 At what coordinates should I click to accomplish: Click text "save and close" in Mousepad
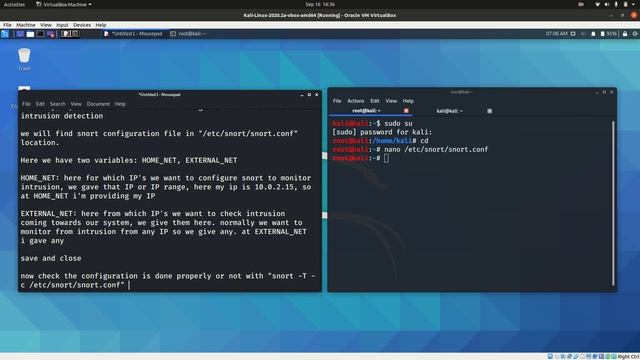[x=51, y=258]
